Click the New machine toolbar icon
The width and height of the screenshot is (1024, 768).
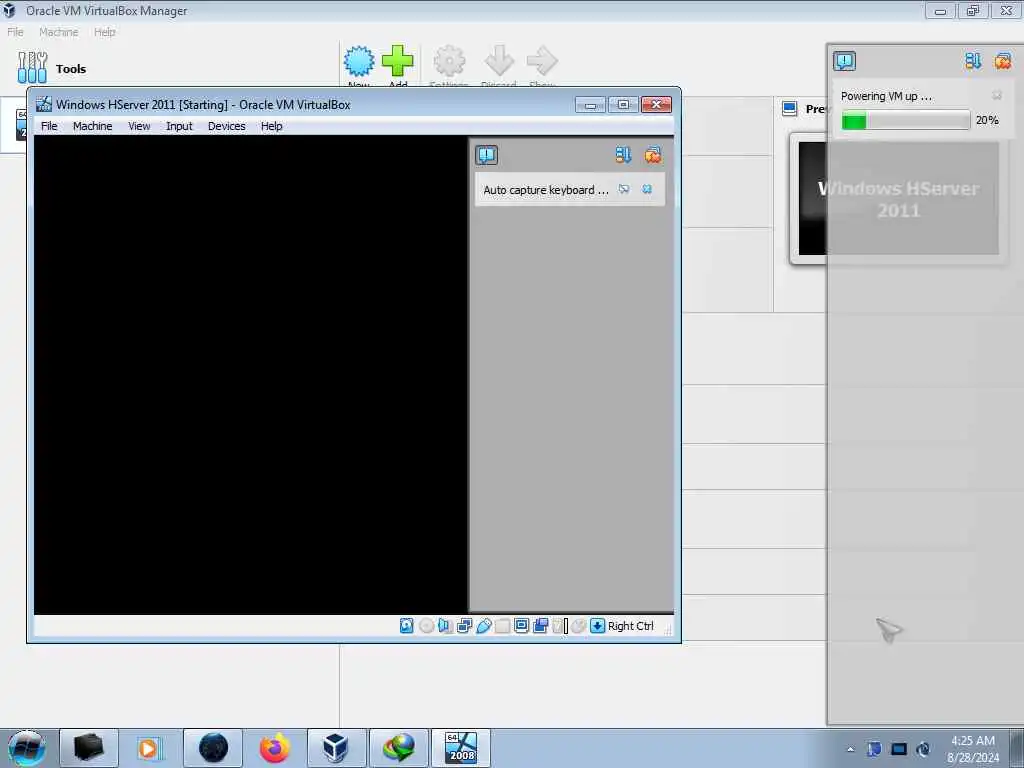point(359,61)
